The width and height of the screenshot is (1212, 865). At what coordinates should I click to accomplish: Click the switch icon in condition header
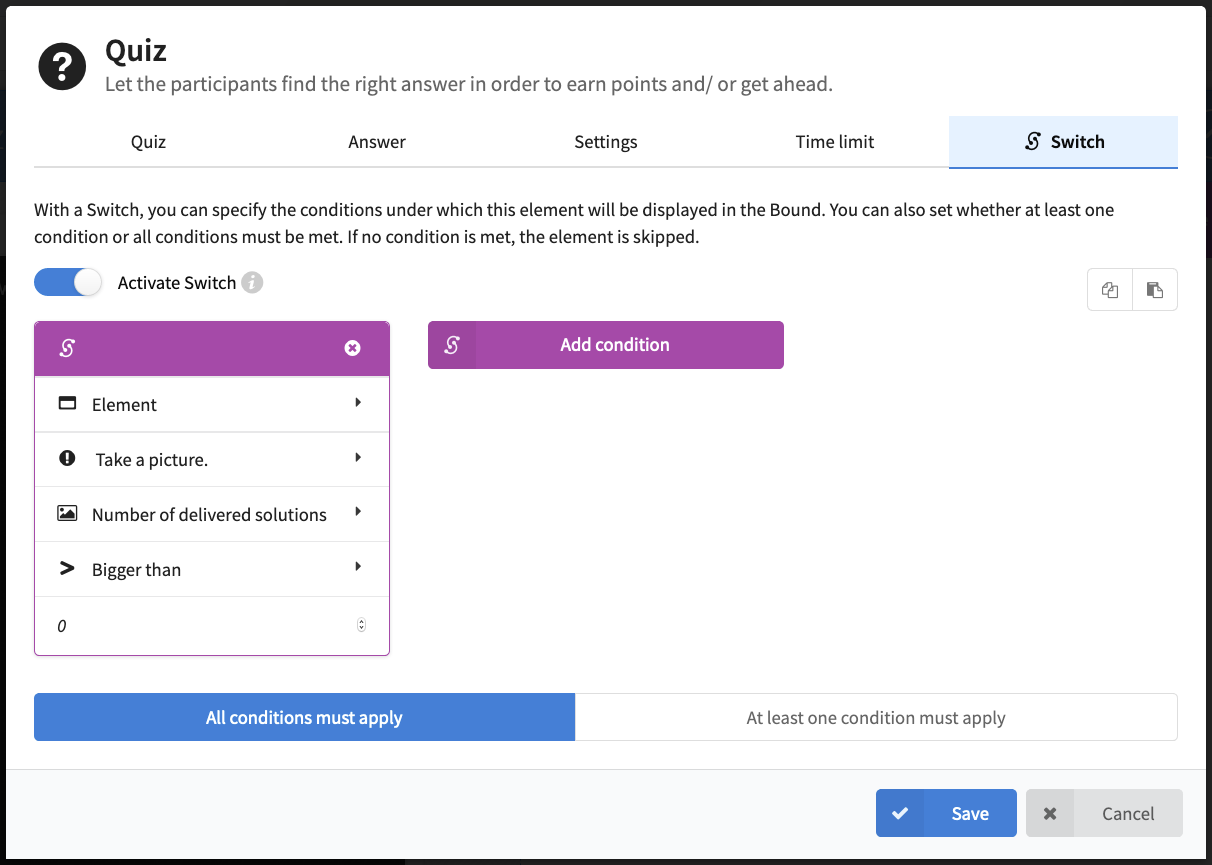click(68, 348)
